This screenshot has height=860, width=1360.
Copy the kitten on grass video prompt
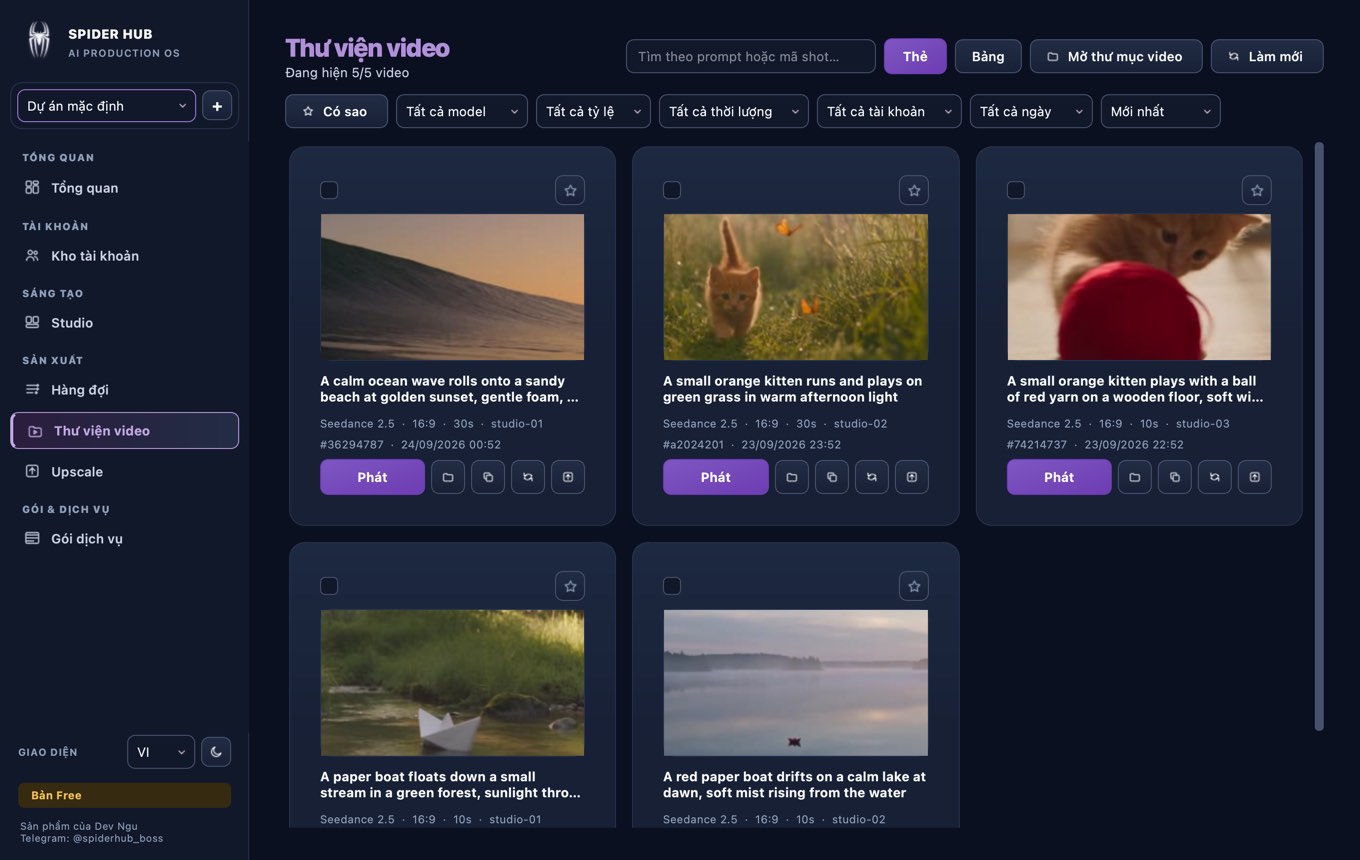(832, 477)
